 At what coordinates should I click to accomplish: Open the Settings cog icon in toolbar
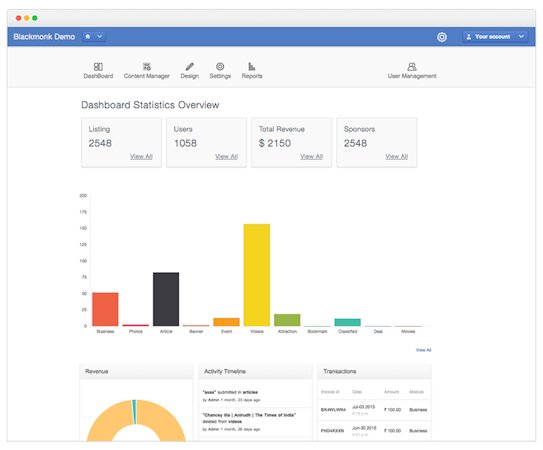click(220, 66)
